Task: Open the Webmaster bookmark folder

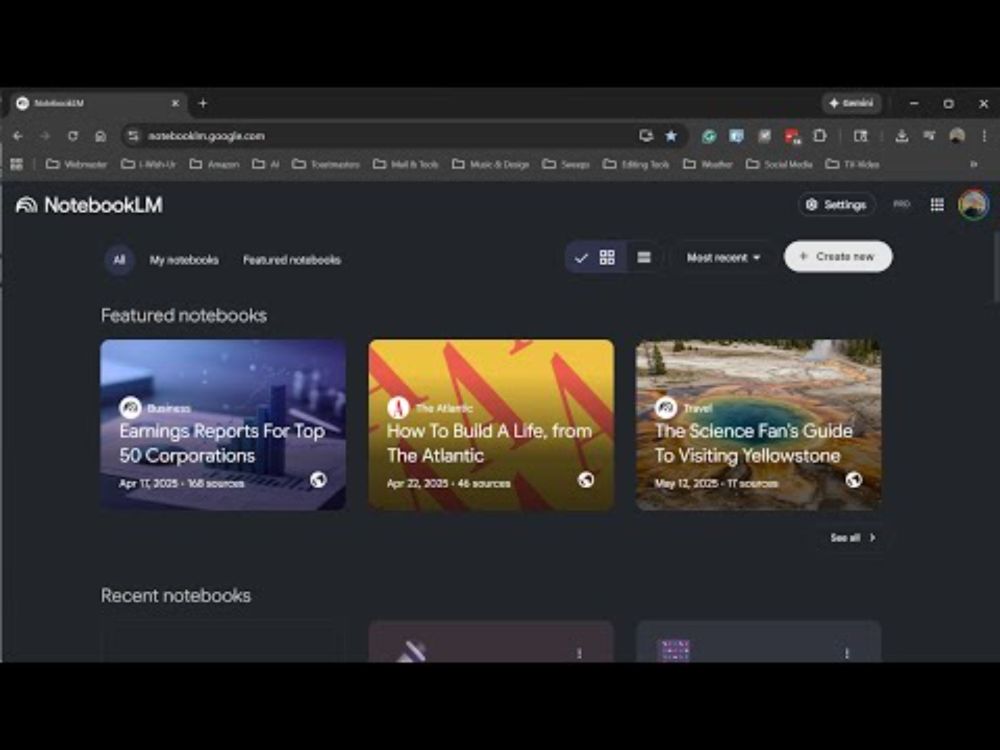Action: (x=77, y=164)
